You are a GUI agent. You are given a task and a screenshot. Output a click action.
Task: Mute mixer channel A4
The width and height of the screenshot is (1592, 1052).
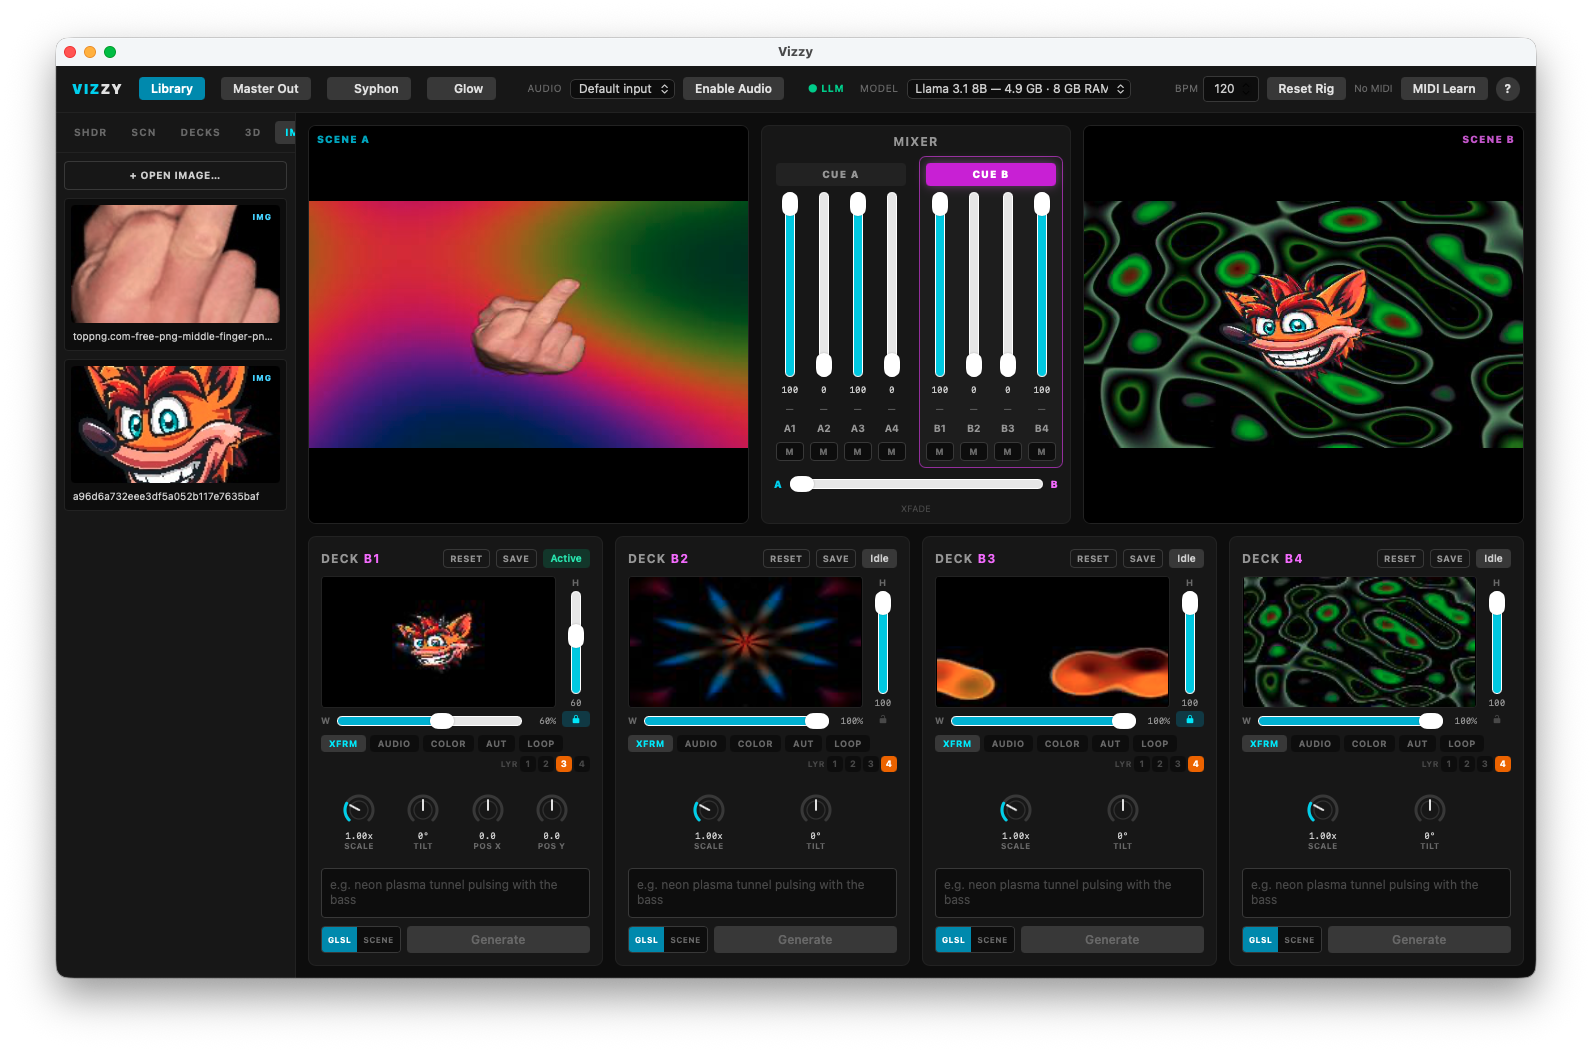point(892,452)
